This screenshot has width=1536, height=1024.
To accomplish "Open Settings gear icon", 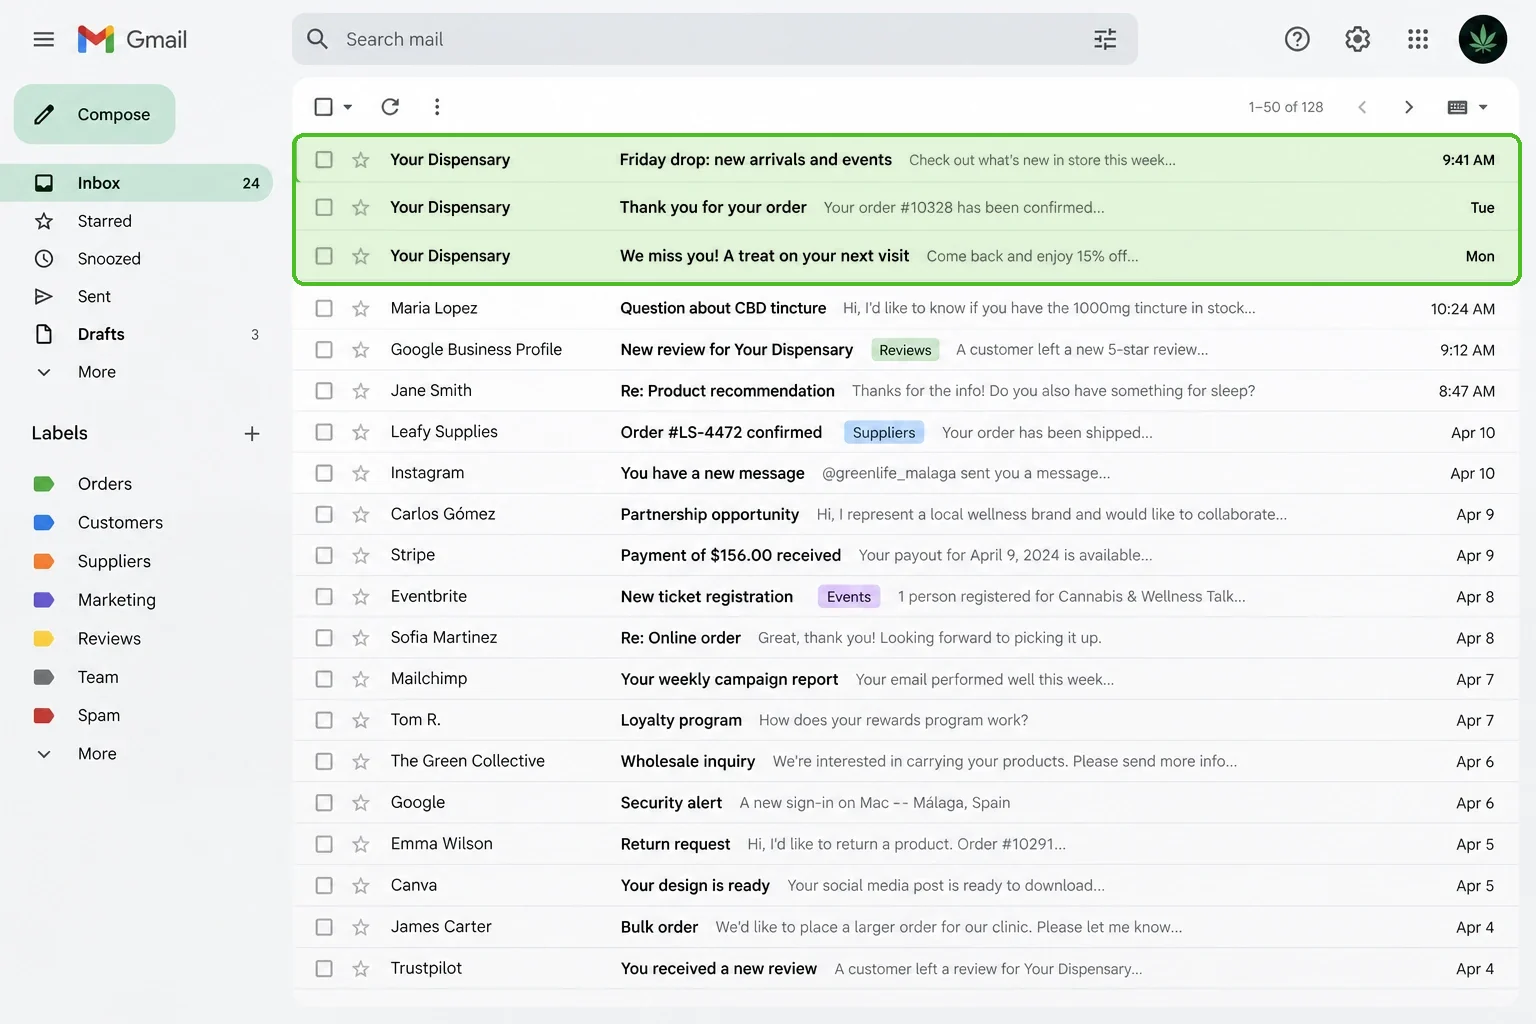I will pos(1357,39).
